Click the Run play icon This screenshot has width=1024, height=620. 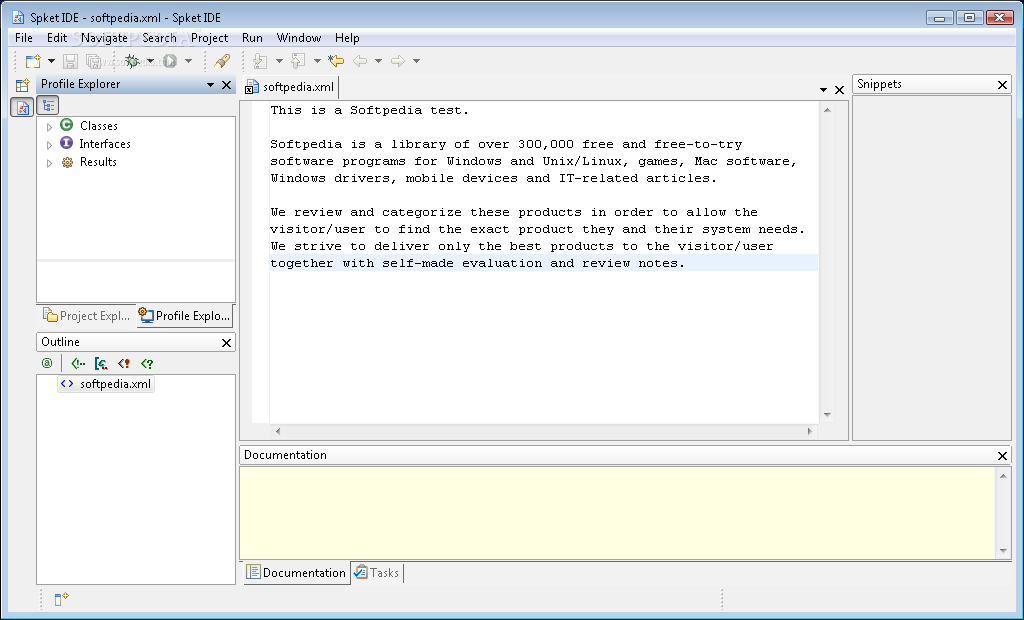(x=170, y=61)
